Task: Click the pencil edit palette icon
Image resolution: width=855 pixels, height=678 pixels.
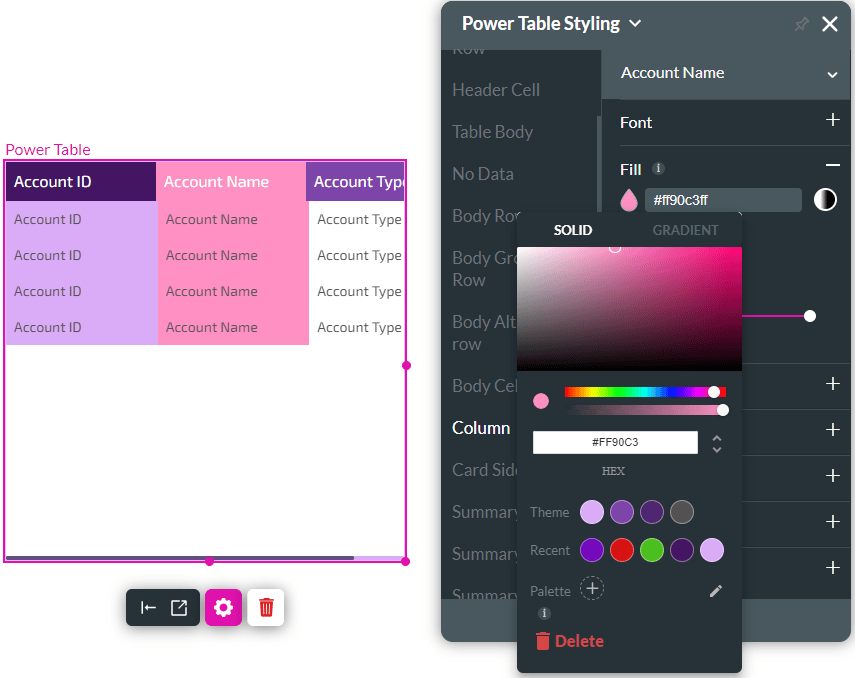Action: click(x=715, y=591)
